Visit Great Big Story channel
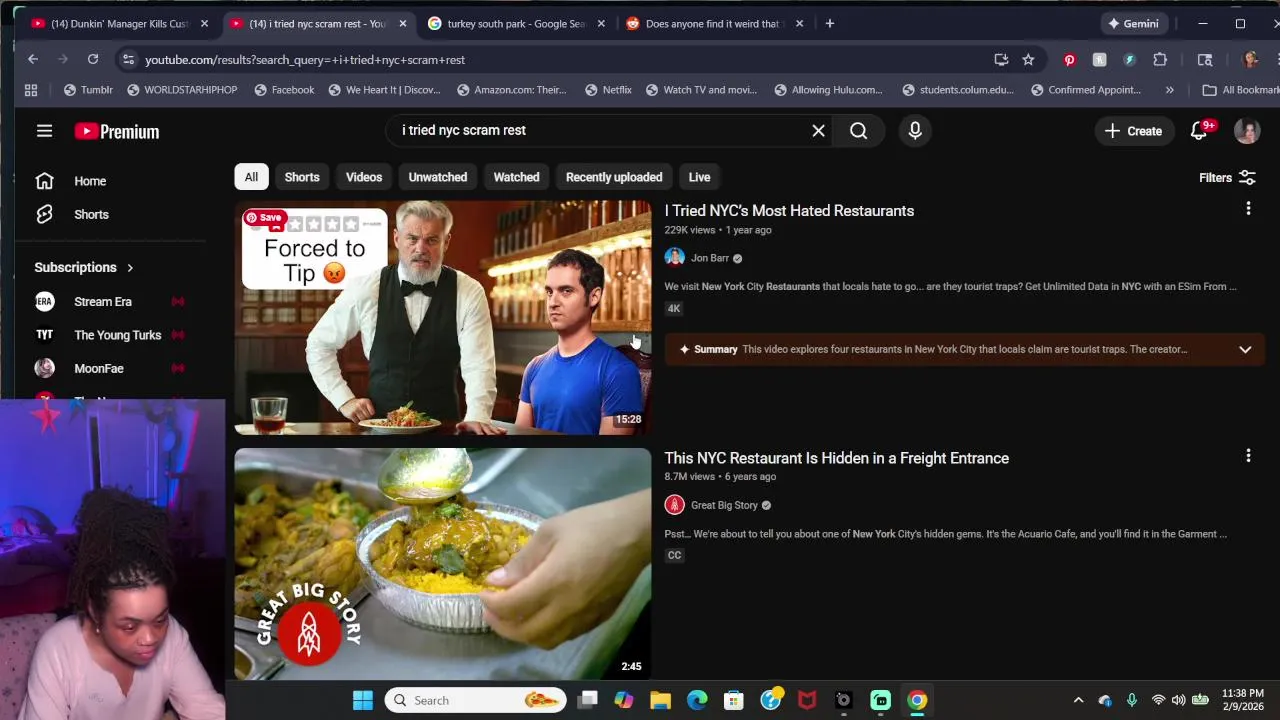 click(724, 505)
